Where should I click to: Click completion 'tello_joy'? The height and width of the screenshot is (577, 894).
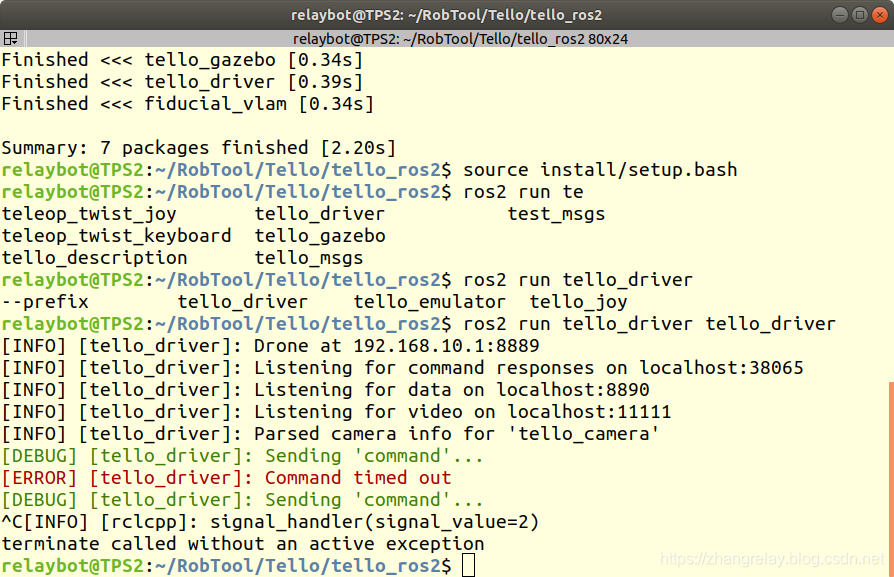(578, 302)
